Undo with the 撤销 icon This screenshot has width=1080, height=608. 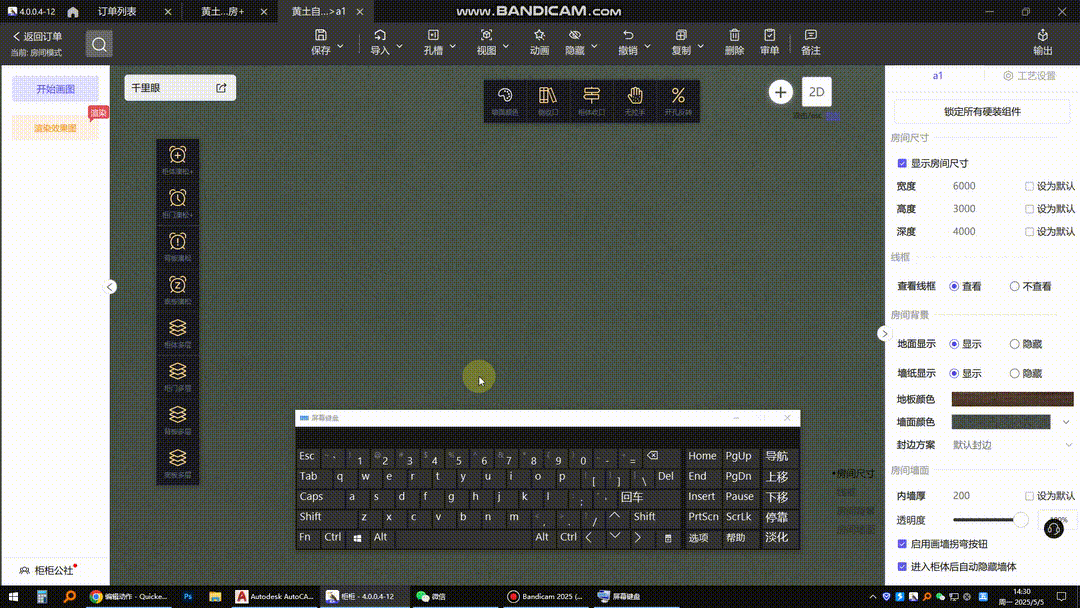pos(627,35)
